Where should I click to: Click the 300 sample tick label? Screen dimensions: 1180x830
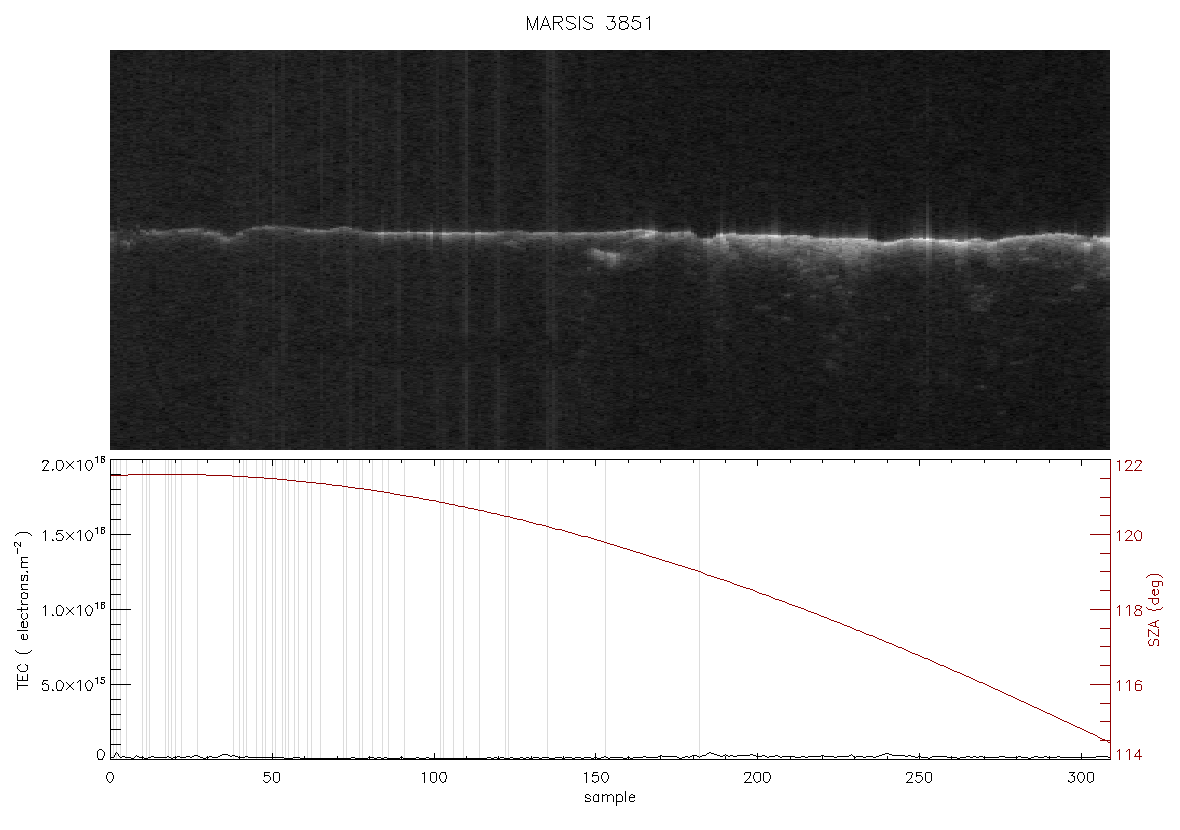1081,777
